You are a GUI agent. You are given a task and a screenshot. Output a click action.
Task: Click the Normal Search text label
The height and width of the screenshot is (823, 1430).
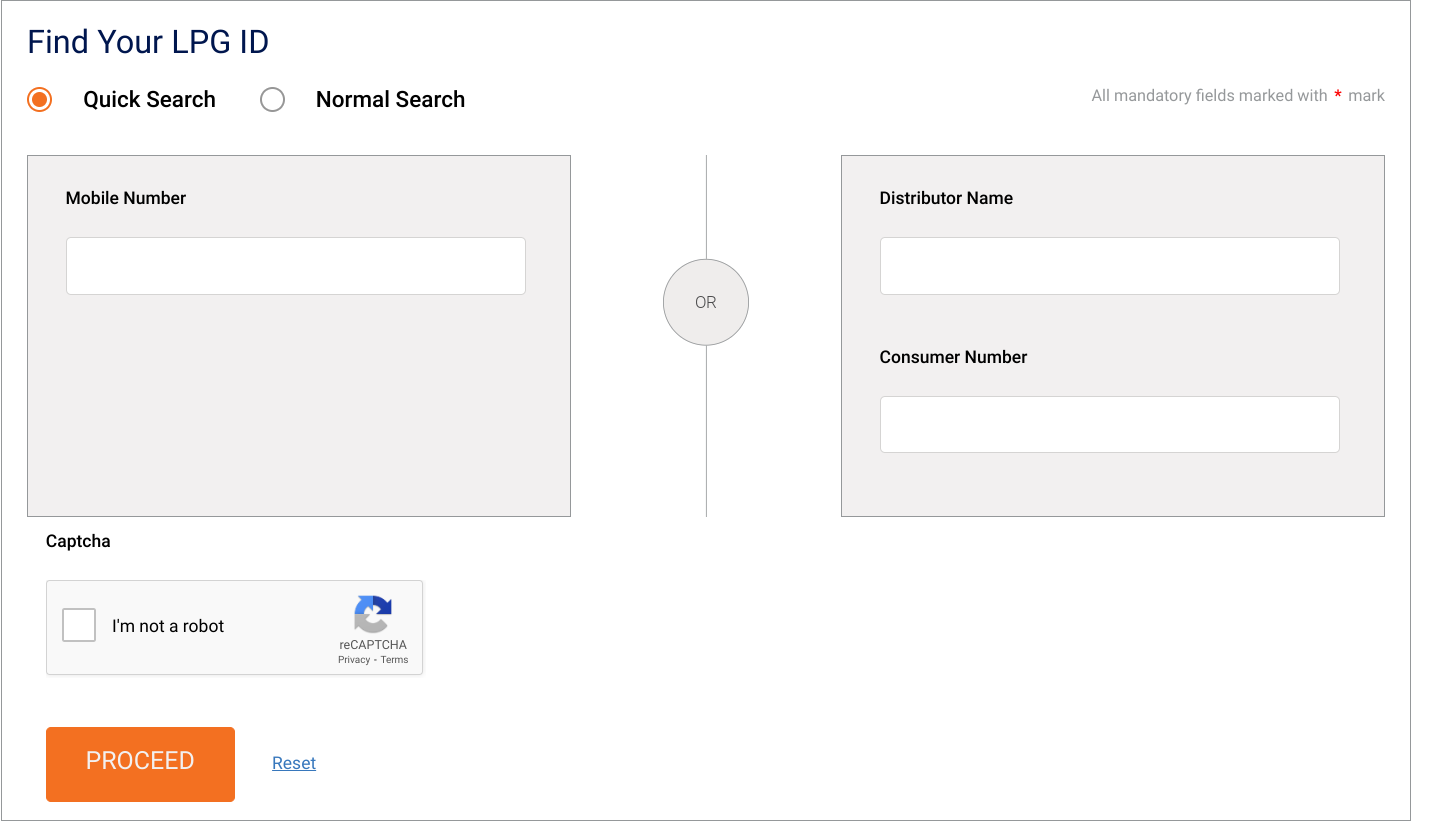point(390,100)
